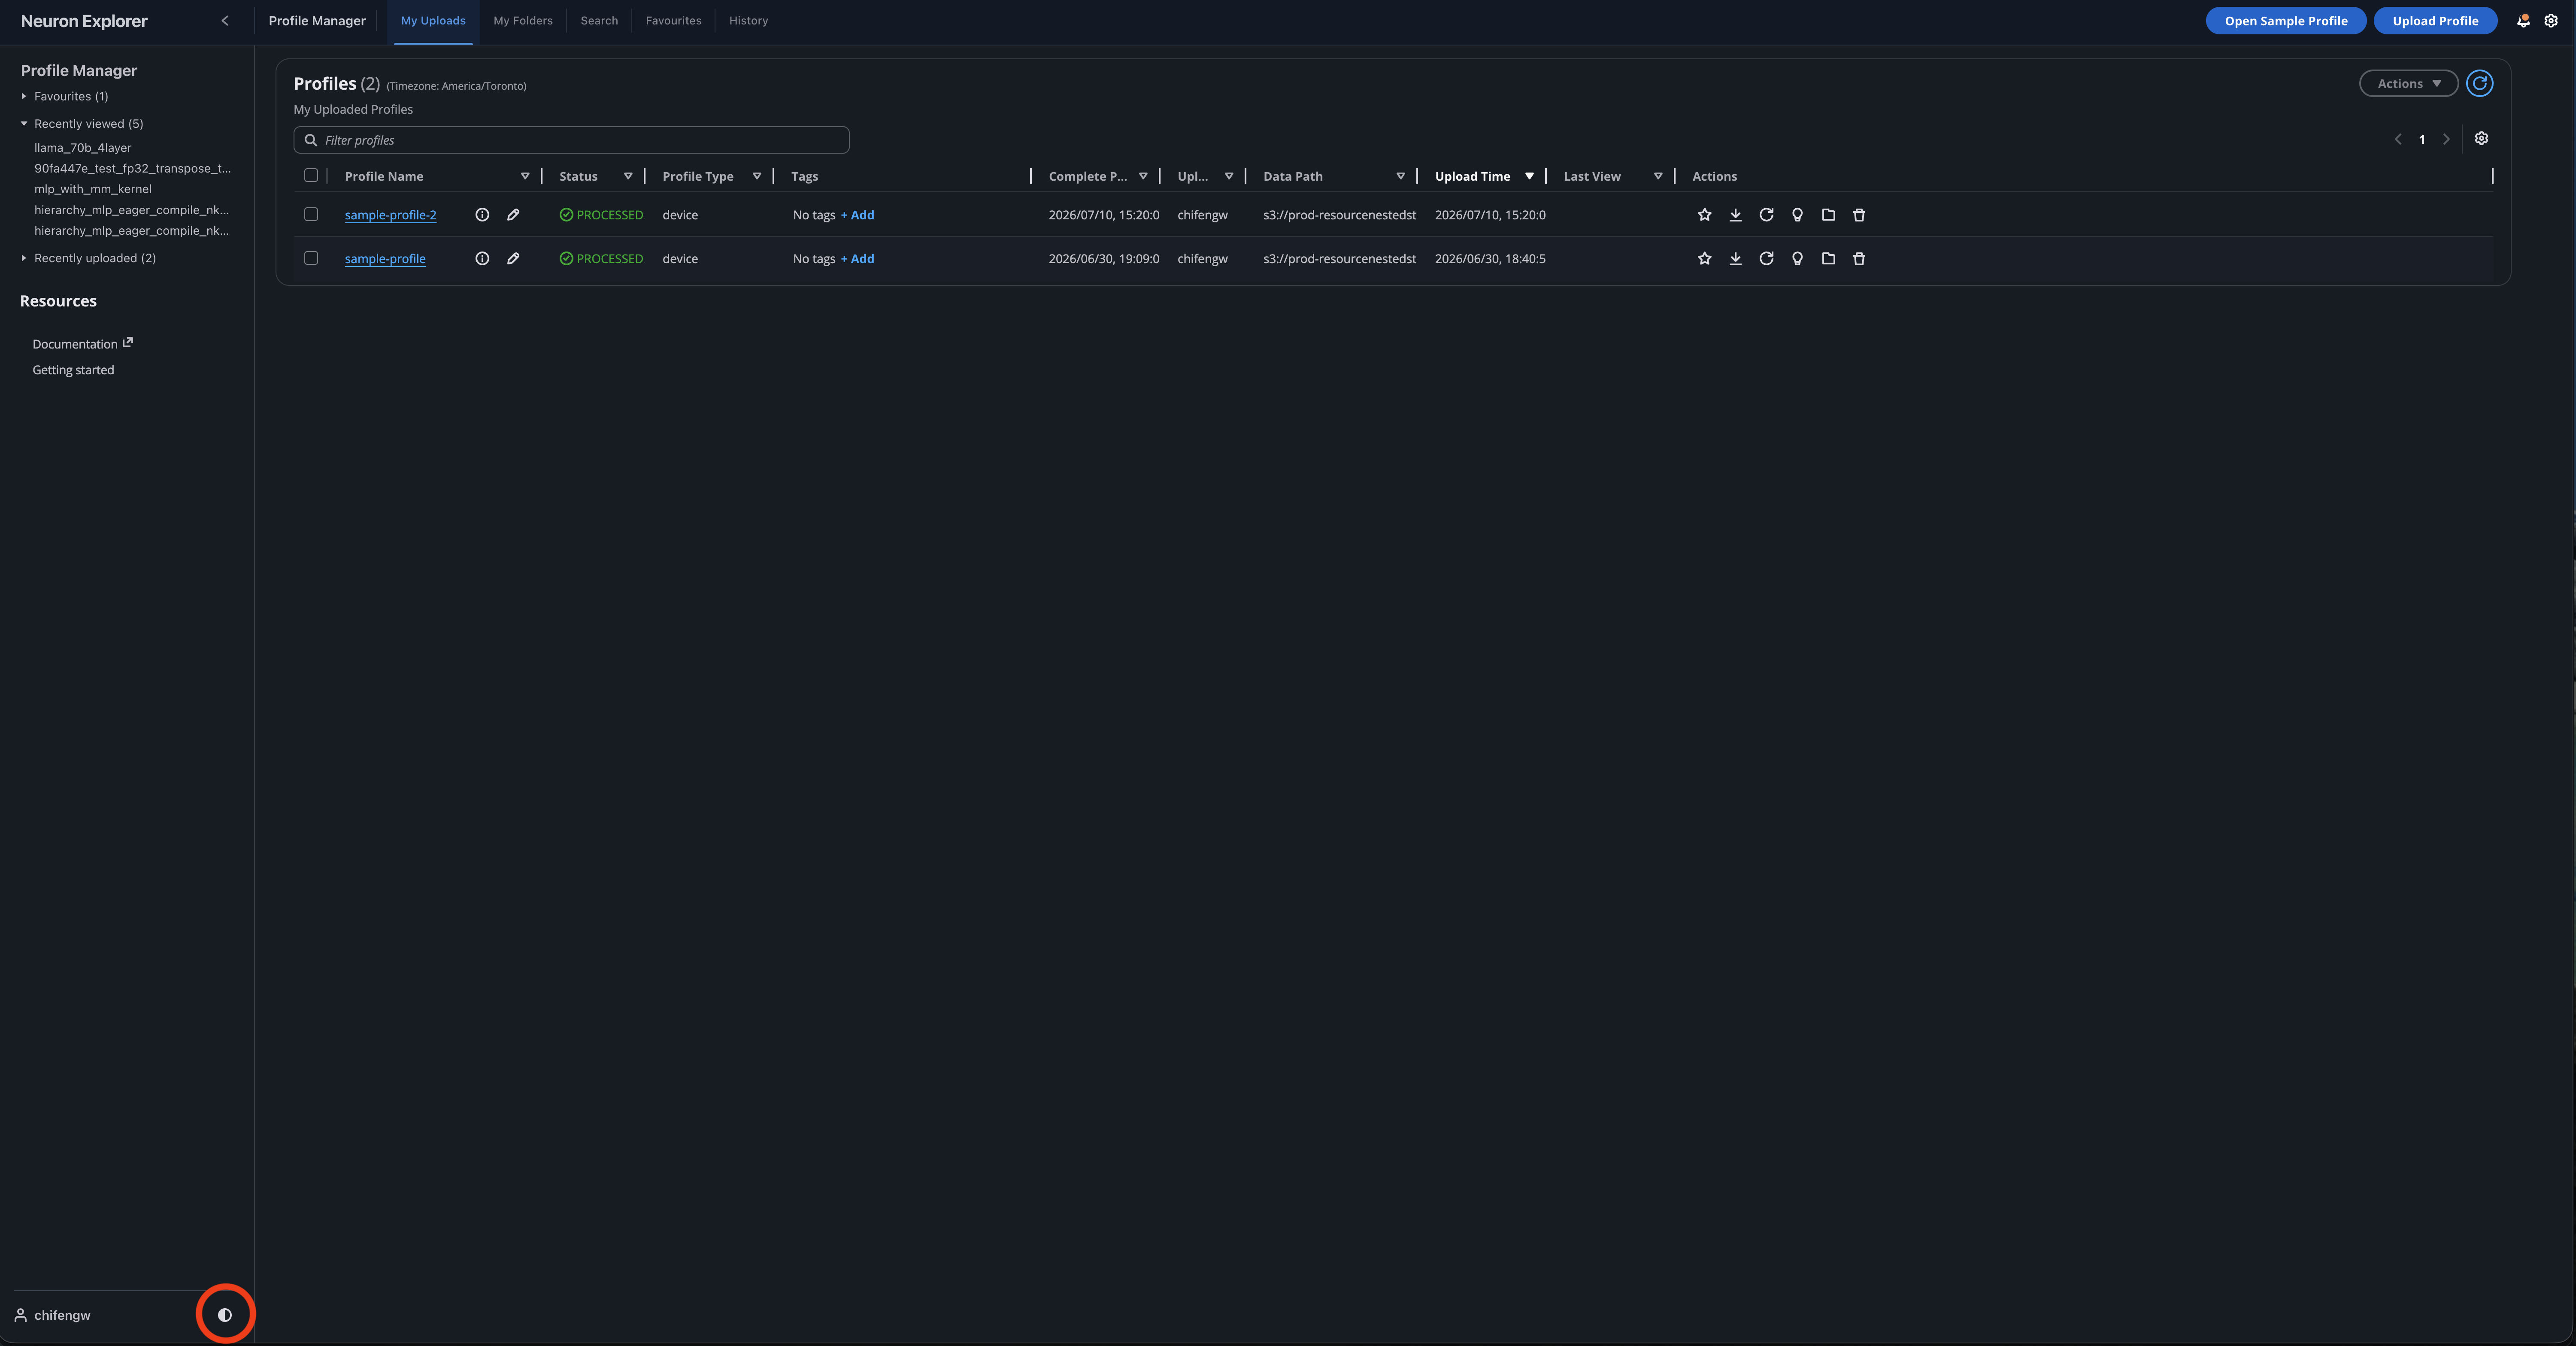This screenshot has width=2576, height=1346.
Task: Reprocess the sample-profile row
Action: tap(1766, 258)
